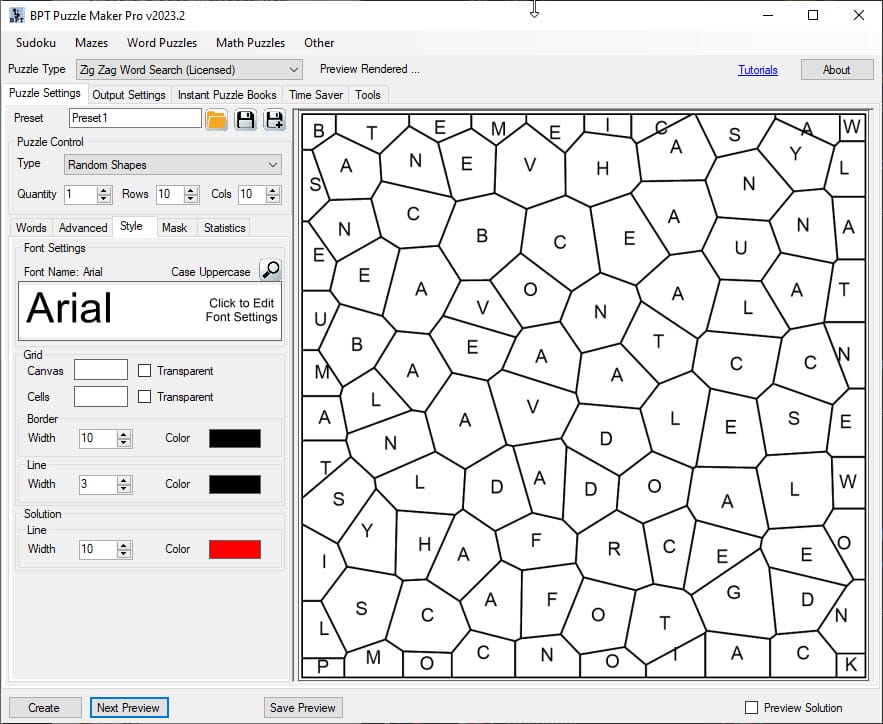Enable Transparent checkbox for Canvas
The image size is (883, 724).
click(x=144, y=371)
